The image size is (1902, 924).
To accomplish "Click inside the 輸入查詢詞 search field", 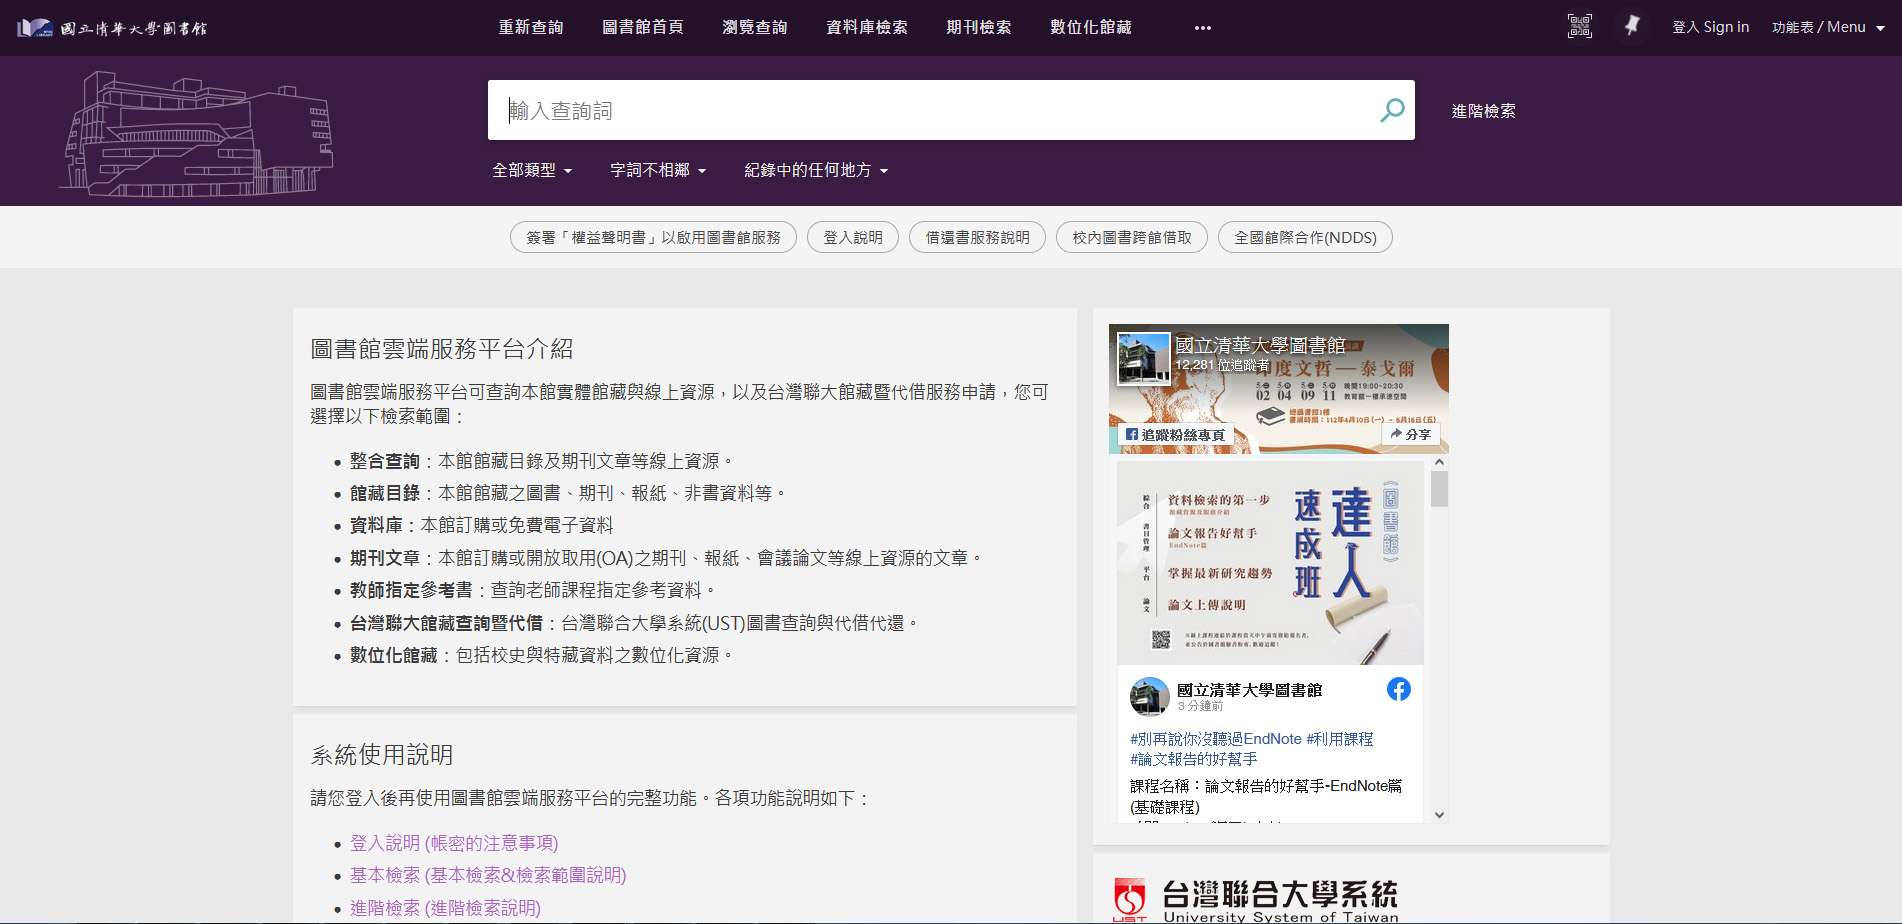I will 930,110.
